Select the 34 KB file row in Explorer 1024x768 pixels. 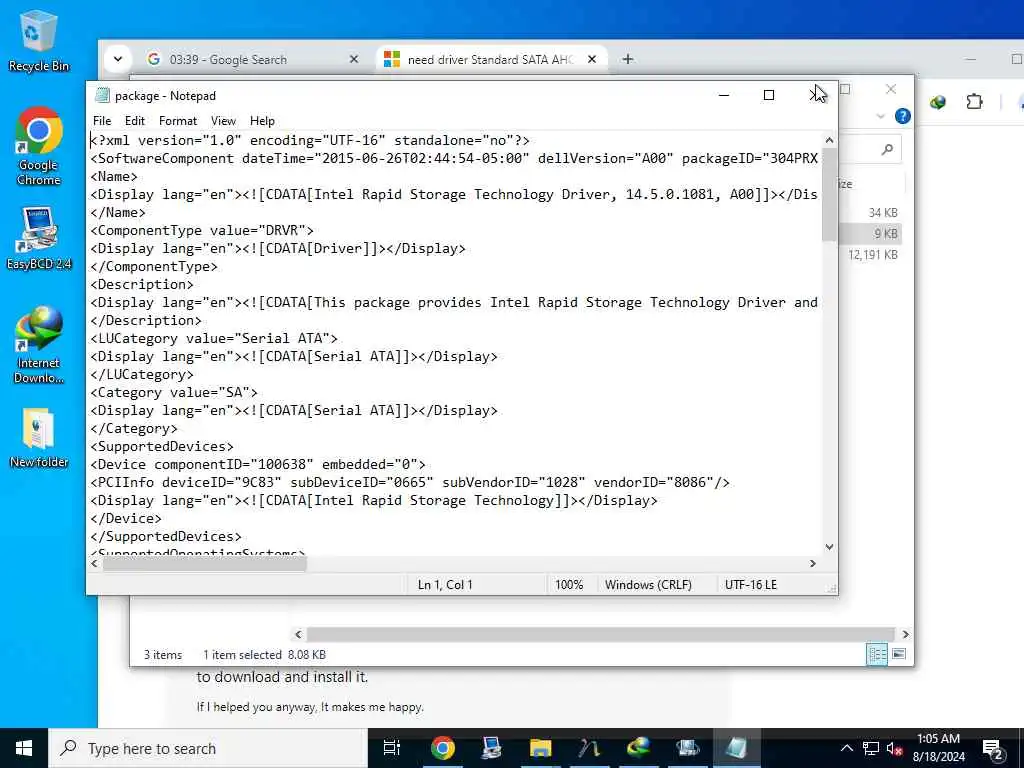click(x=872, y=213)
